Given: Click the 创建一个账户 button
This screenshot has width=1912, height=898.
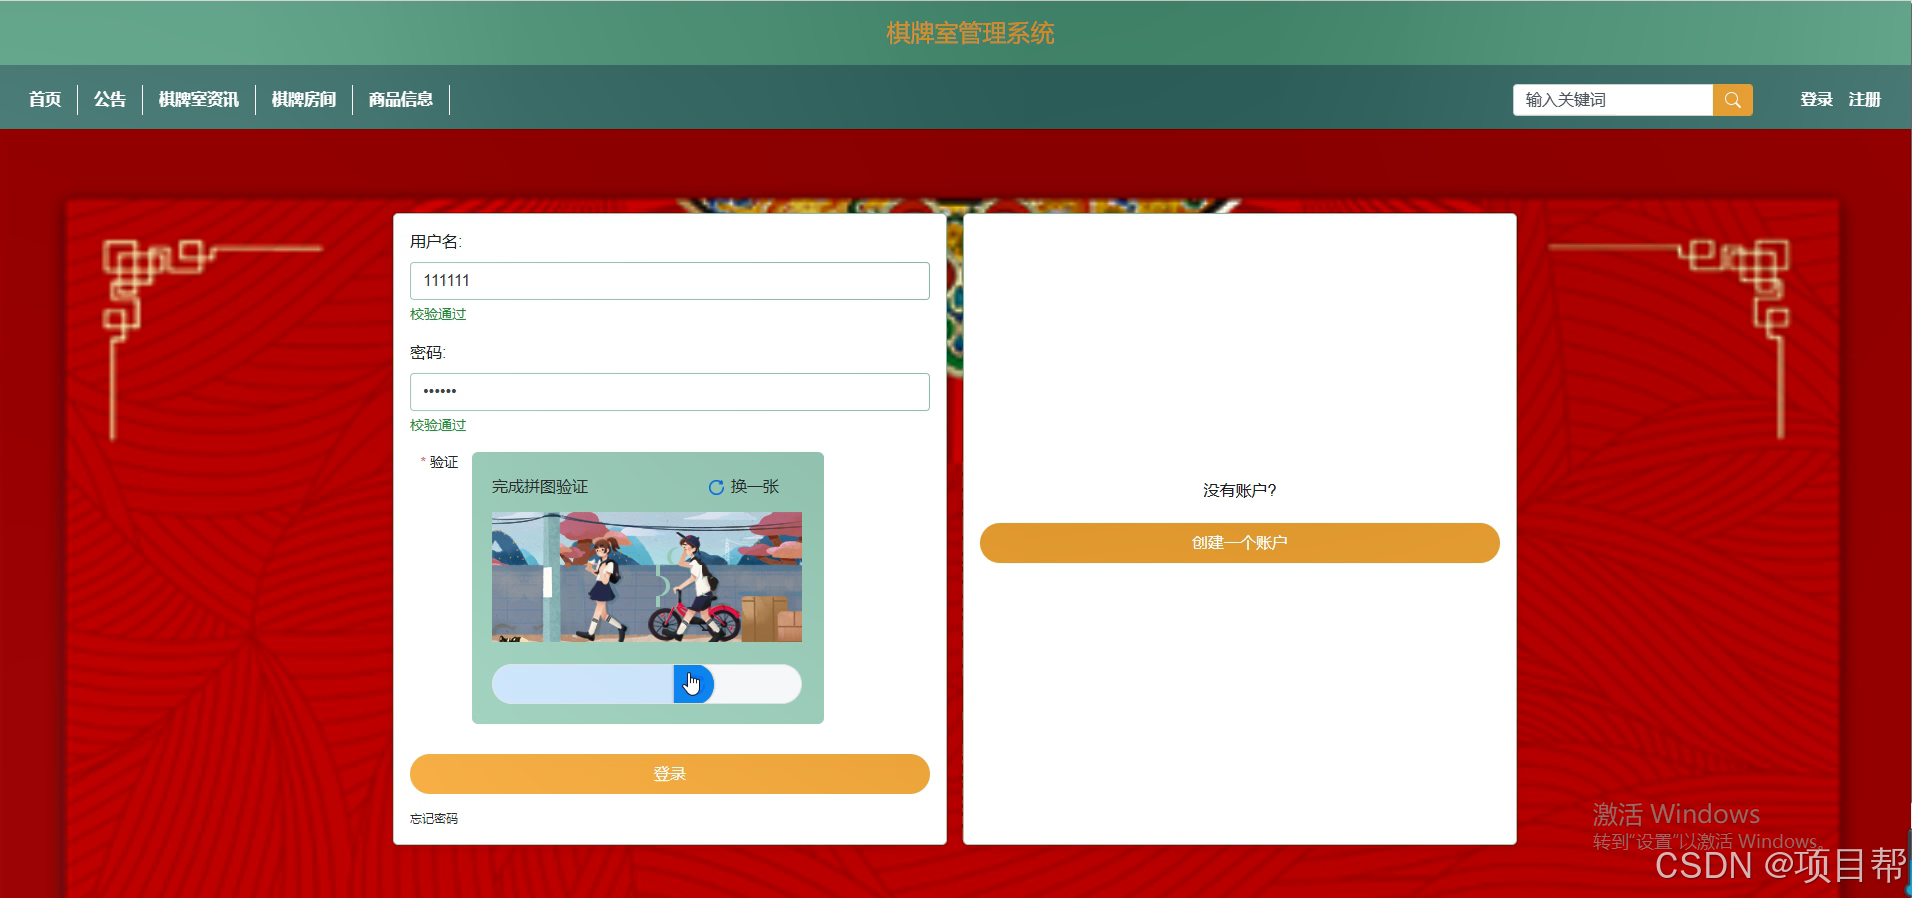Looking at the screenshot, I should tap(1240, 543).
